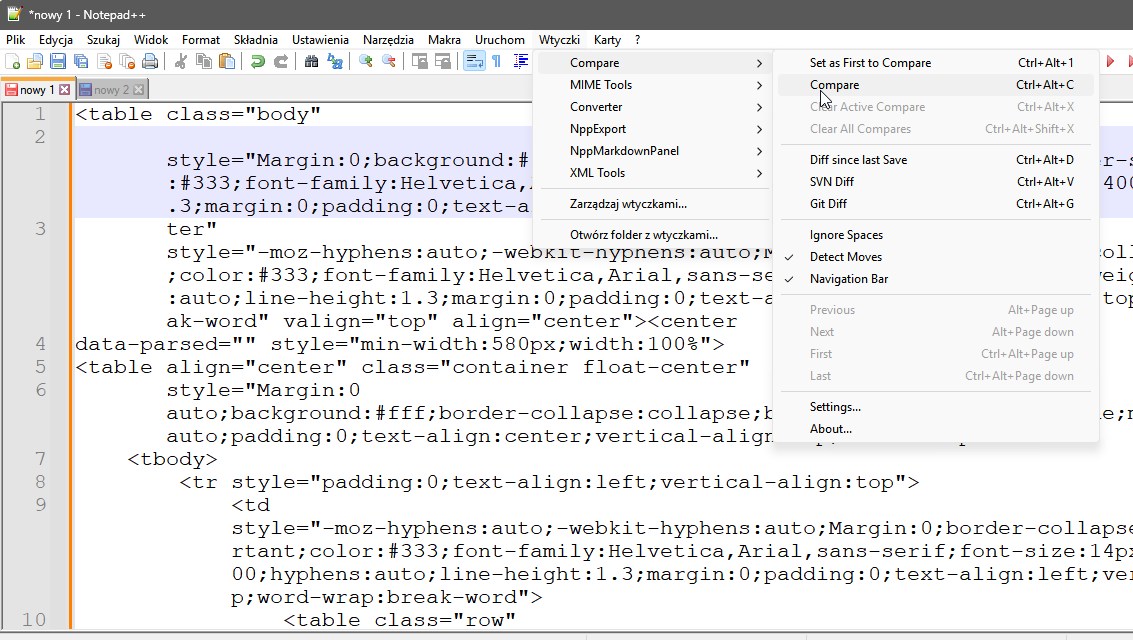The width and height of the screenshot is (1133, 640).
Task: Close the nowy 1 tab
Action: pyautogui.click(x=64, y=90)
